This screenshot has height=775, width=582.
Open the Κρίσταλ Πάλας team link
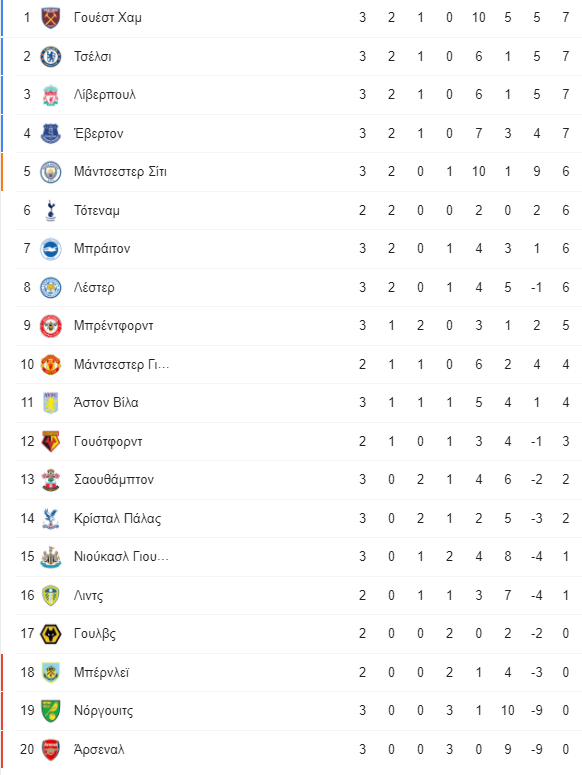[117, 518]
